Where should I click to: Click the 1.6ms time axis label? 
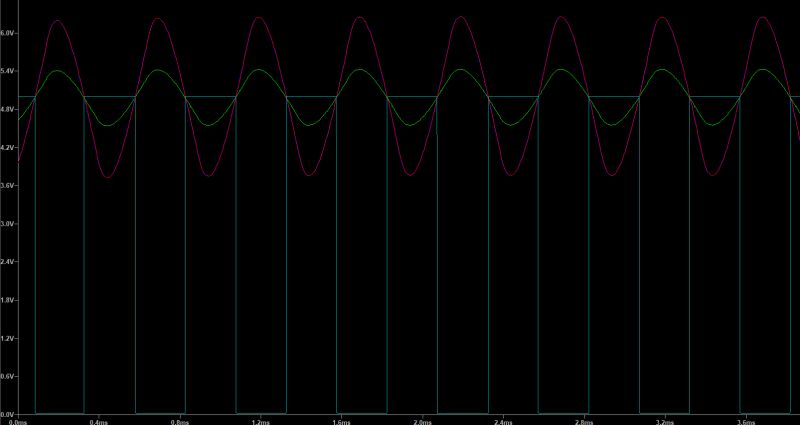click(x=341, y=422)
